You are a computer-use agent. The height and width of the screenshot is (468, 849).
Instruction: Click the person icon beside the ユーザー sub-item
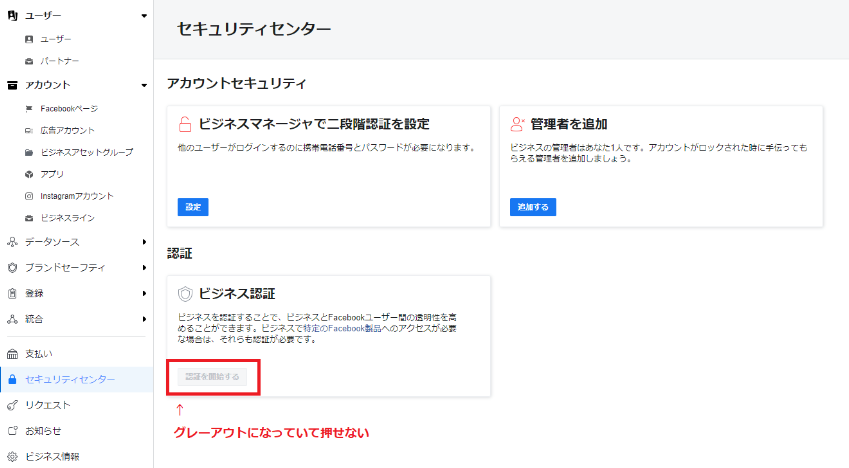[x=29, y=39]
